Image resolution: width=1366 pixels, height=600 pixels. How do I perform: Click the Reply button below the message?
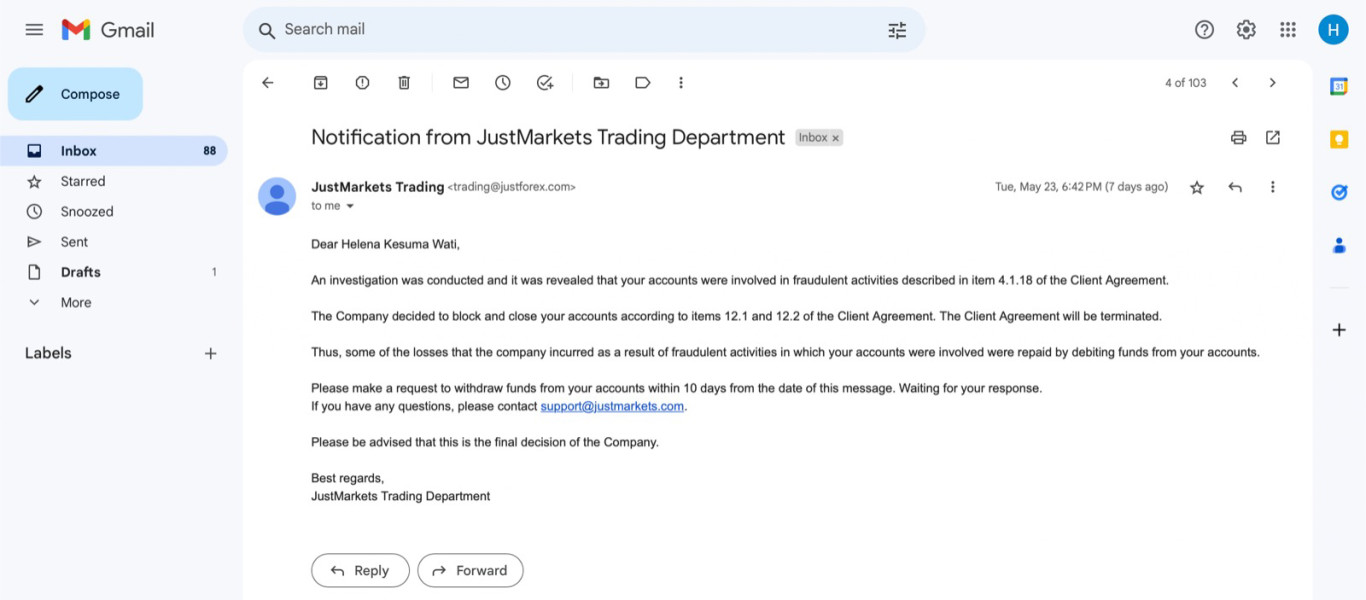pos(360,570)
